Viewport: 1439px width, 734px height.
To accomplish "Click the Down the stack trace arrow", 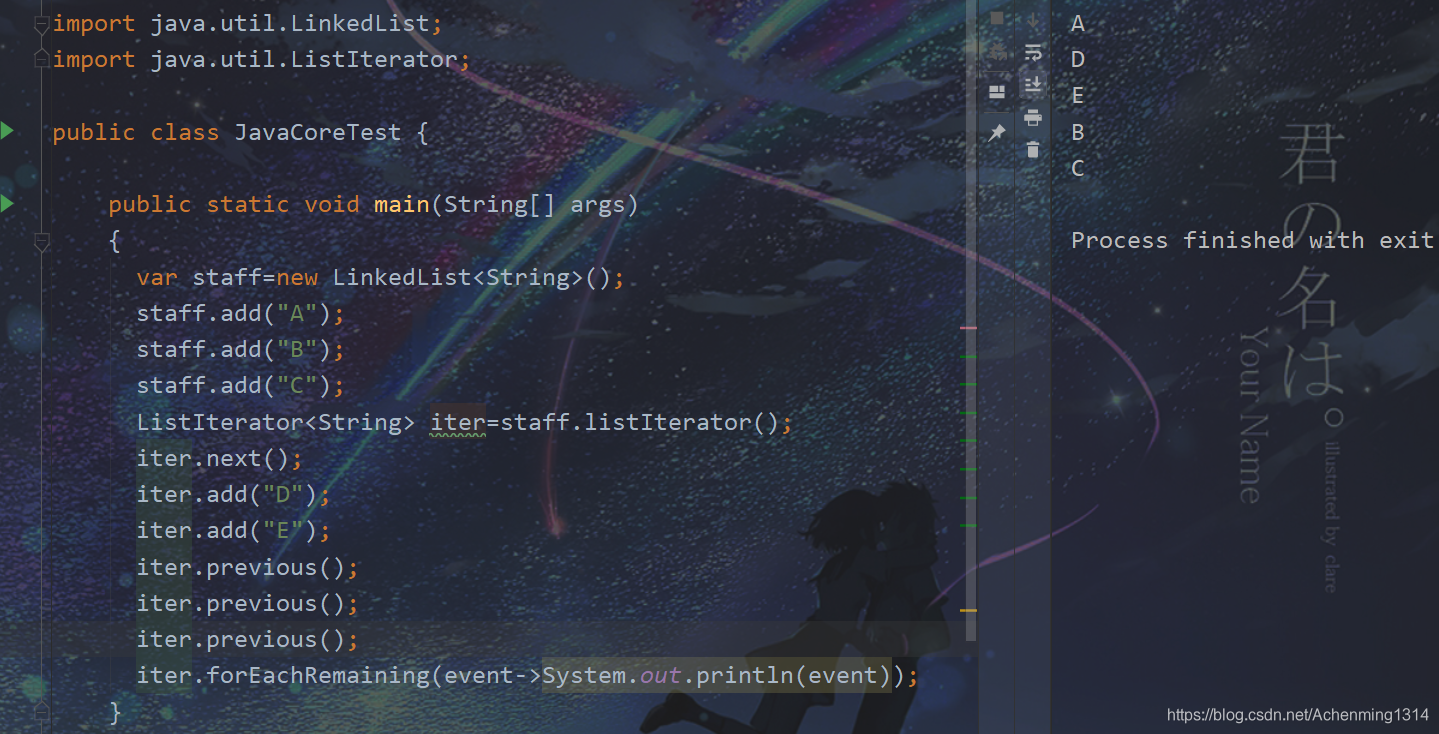I will (x=1033, y=19).
